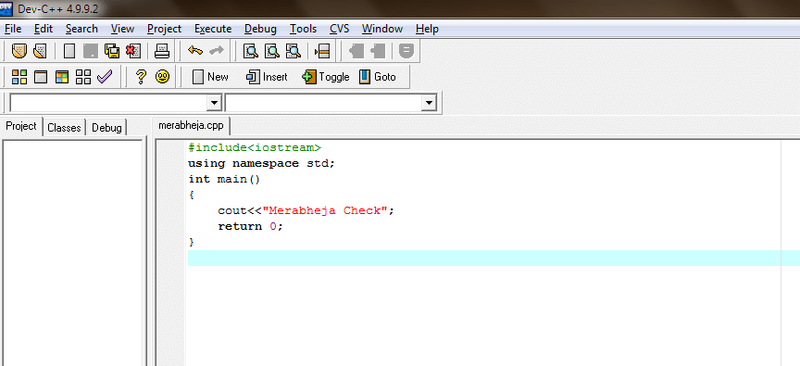
Task: Click the Goto line icon in search toolbar
Action: [x=322, y=51]
